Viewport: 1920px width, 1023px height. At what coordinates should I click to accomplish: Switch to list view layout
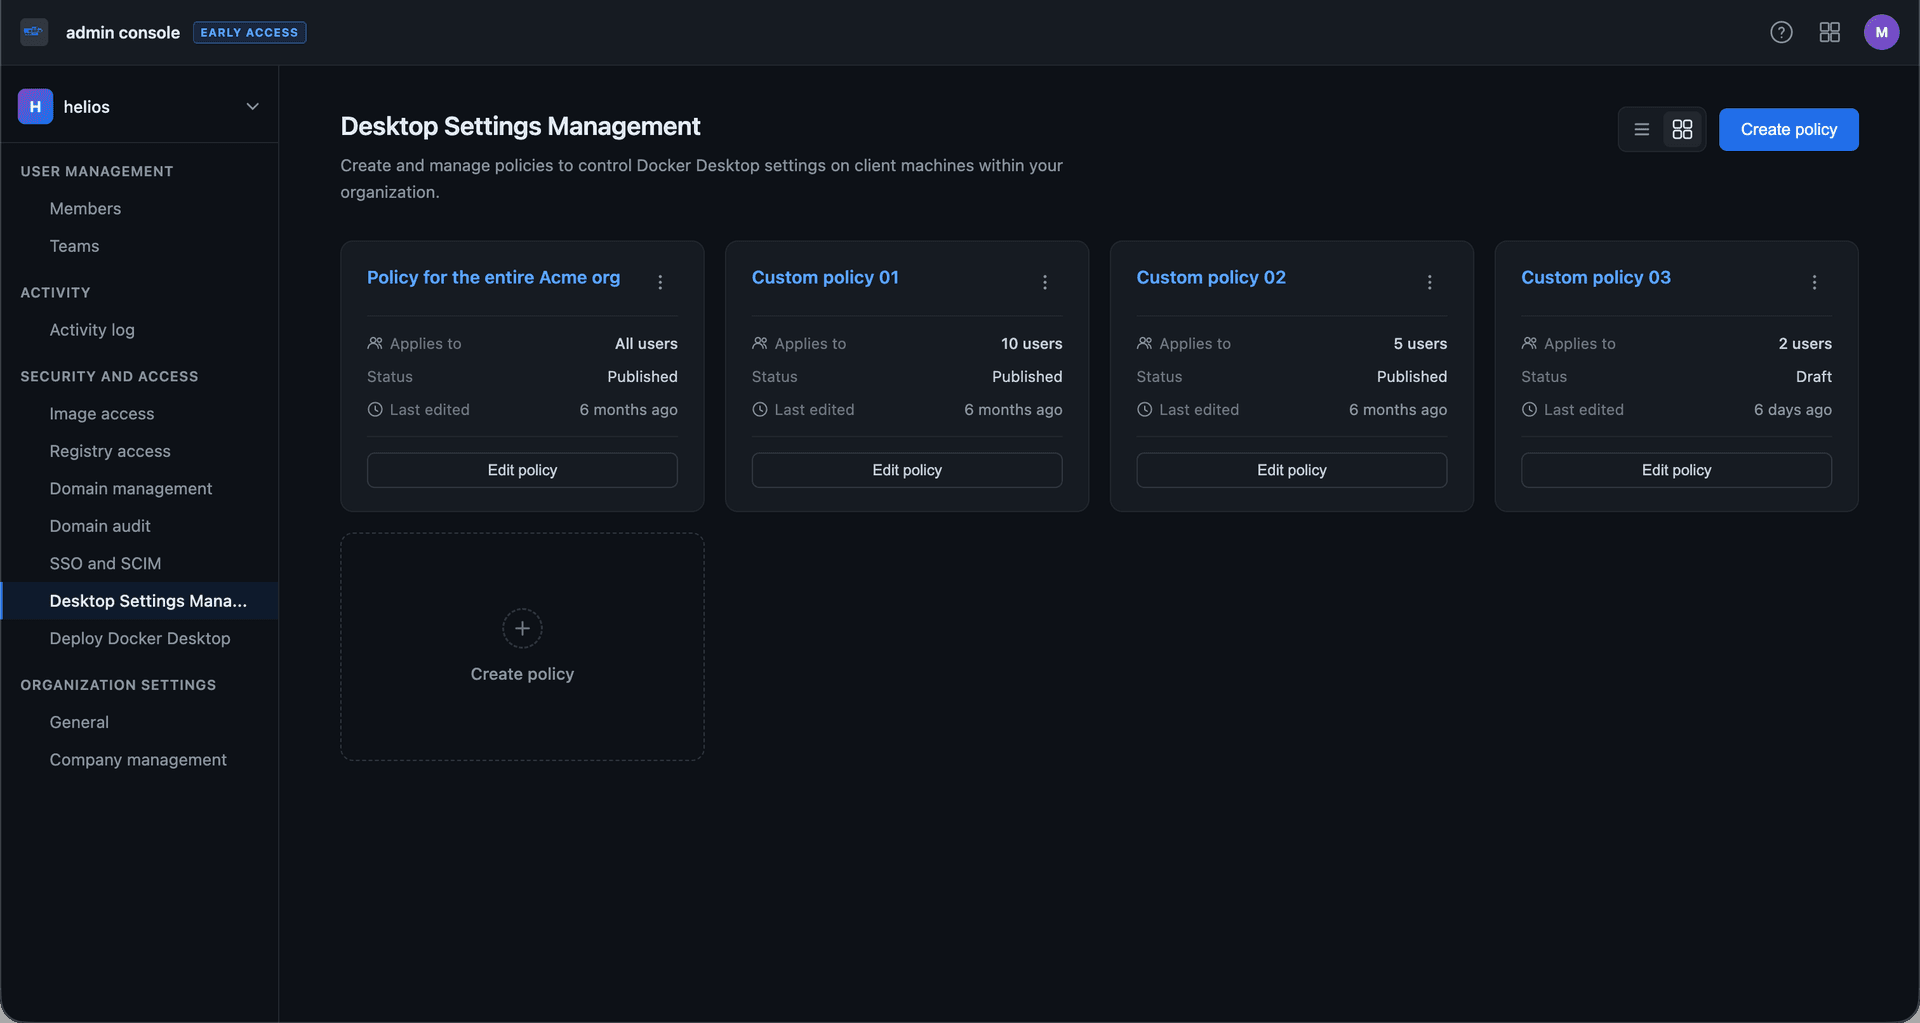pyautogui.click(x=1641, y=129)
